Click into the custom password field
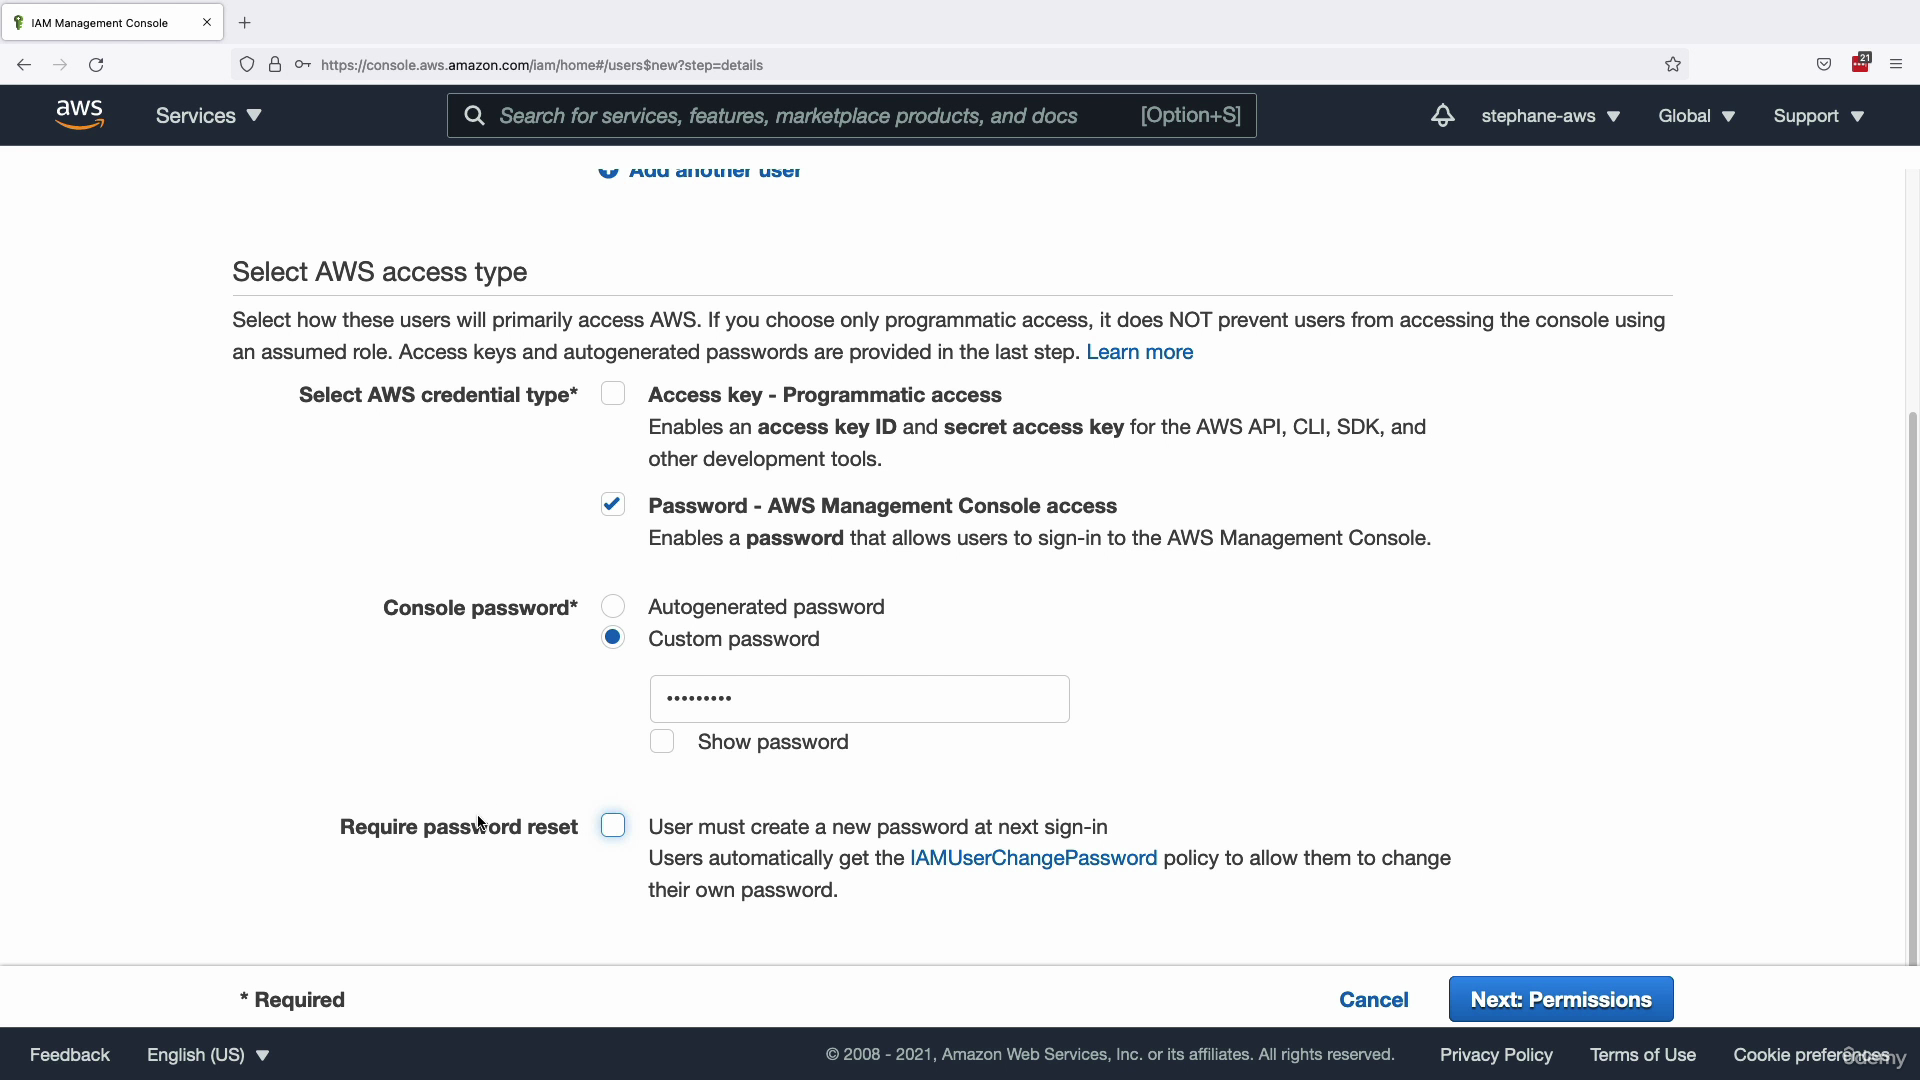The height and width of the screenshot is (1080, 1920). [860, 699]
